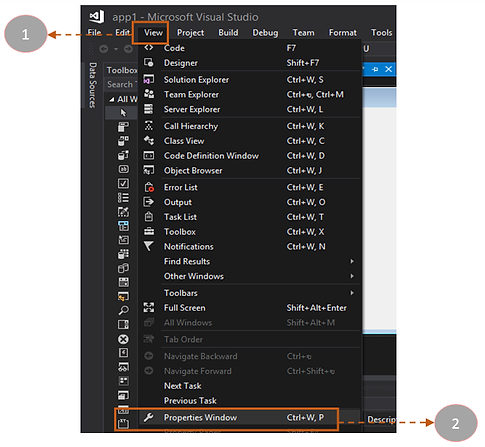
Task: Collapse the All W… Toolbox group
Action: (112, 99)
